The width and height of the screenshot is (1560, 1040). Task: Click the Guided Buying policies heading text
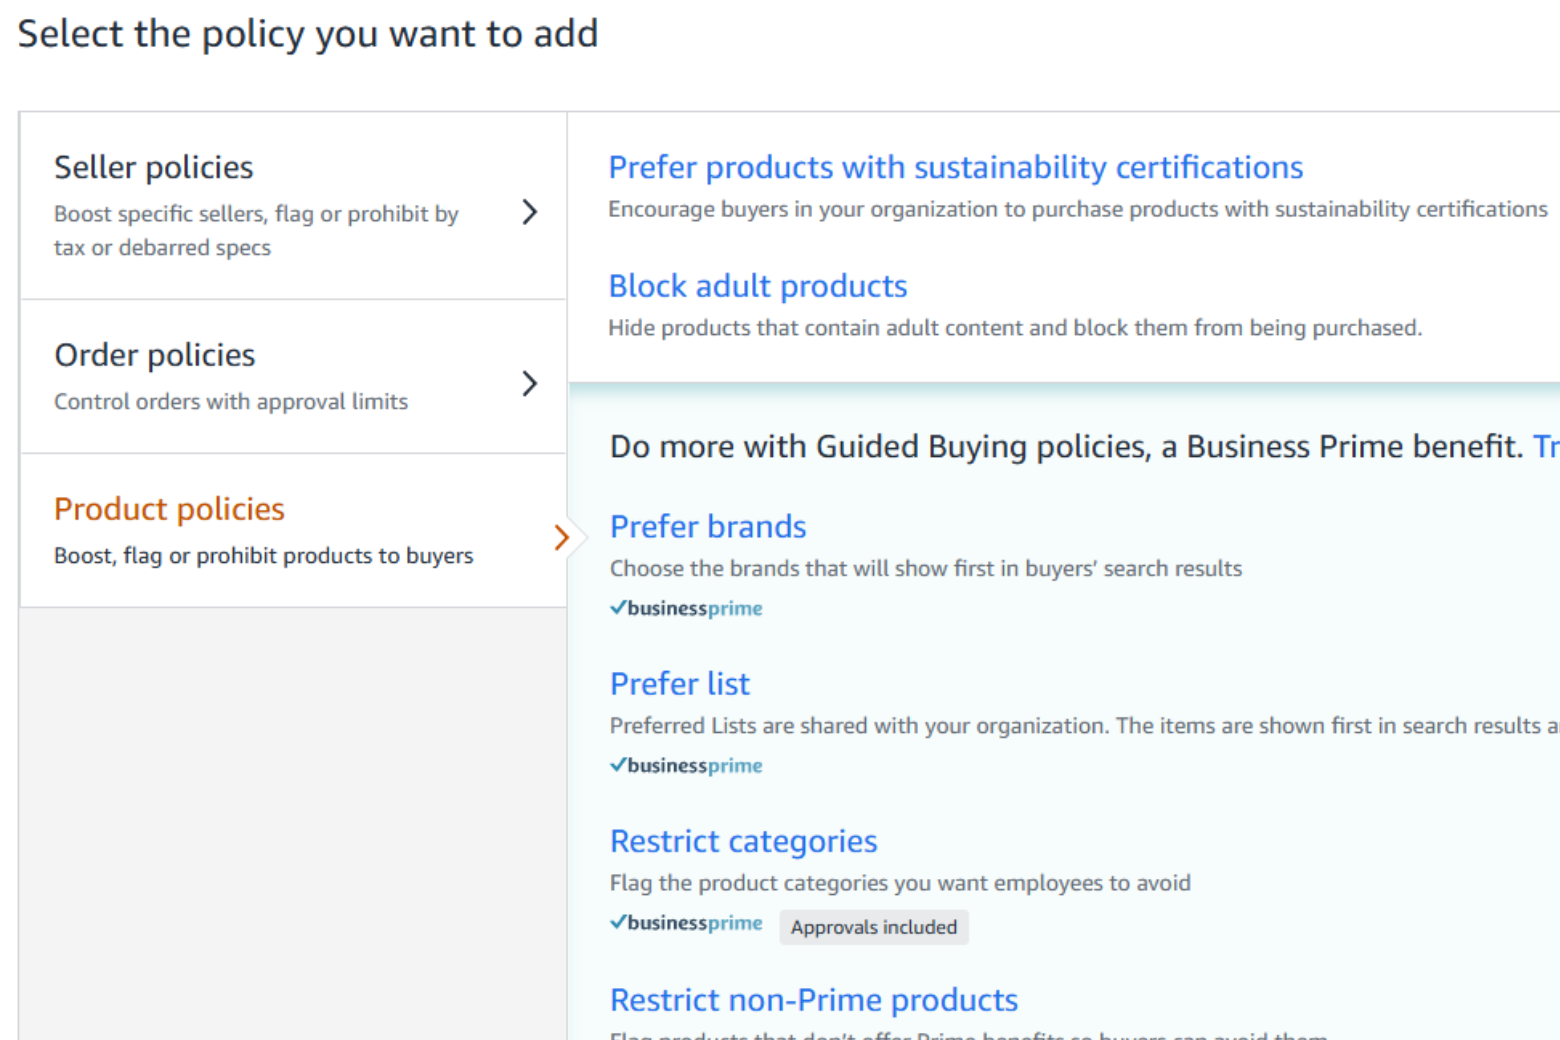click(x=1066, y=446)
